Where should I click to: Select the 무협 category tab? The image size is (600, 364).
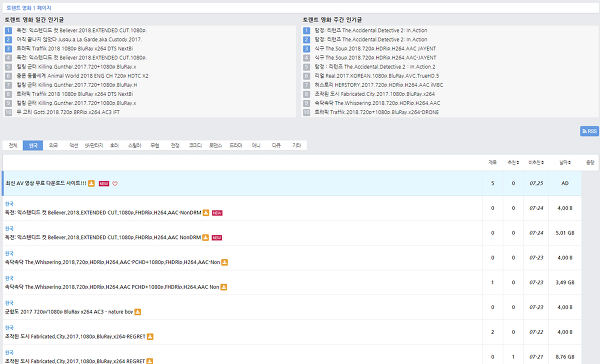155,145
